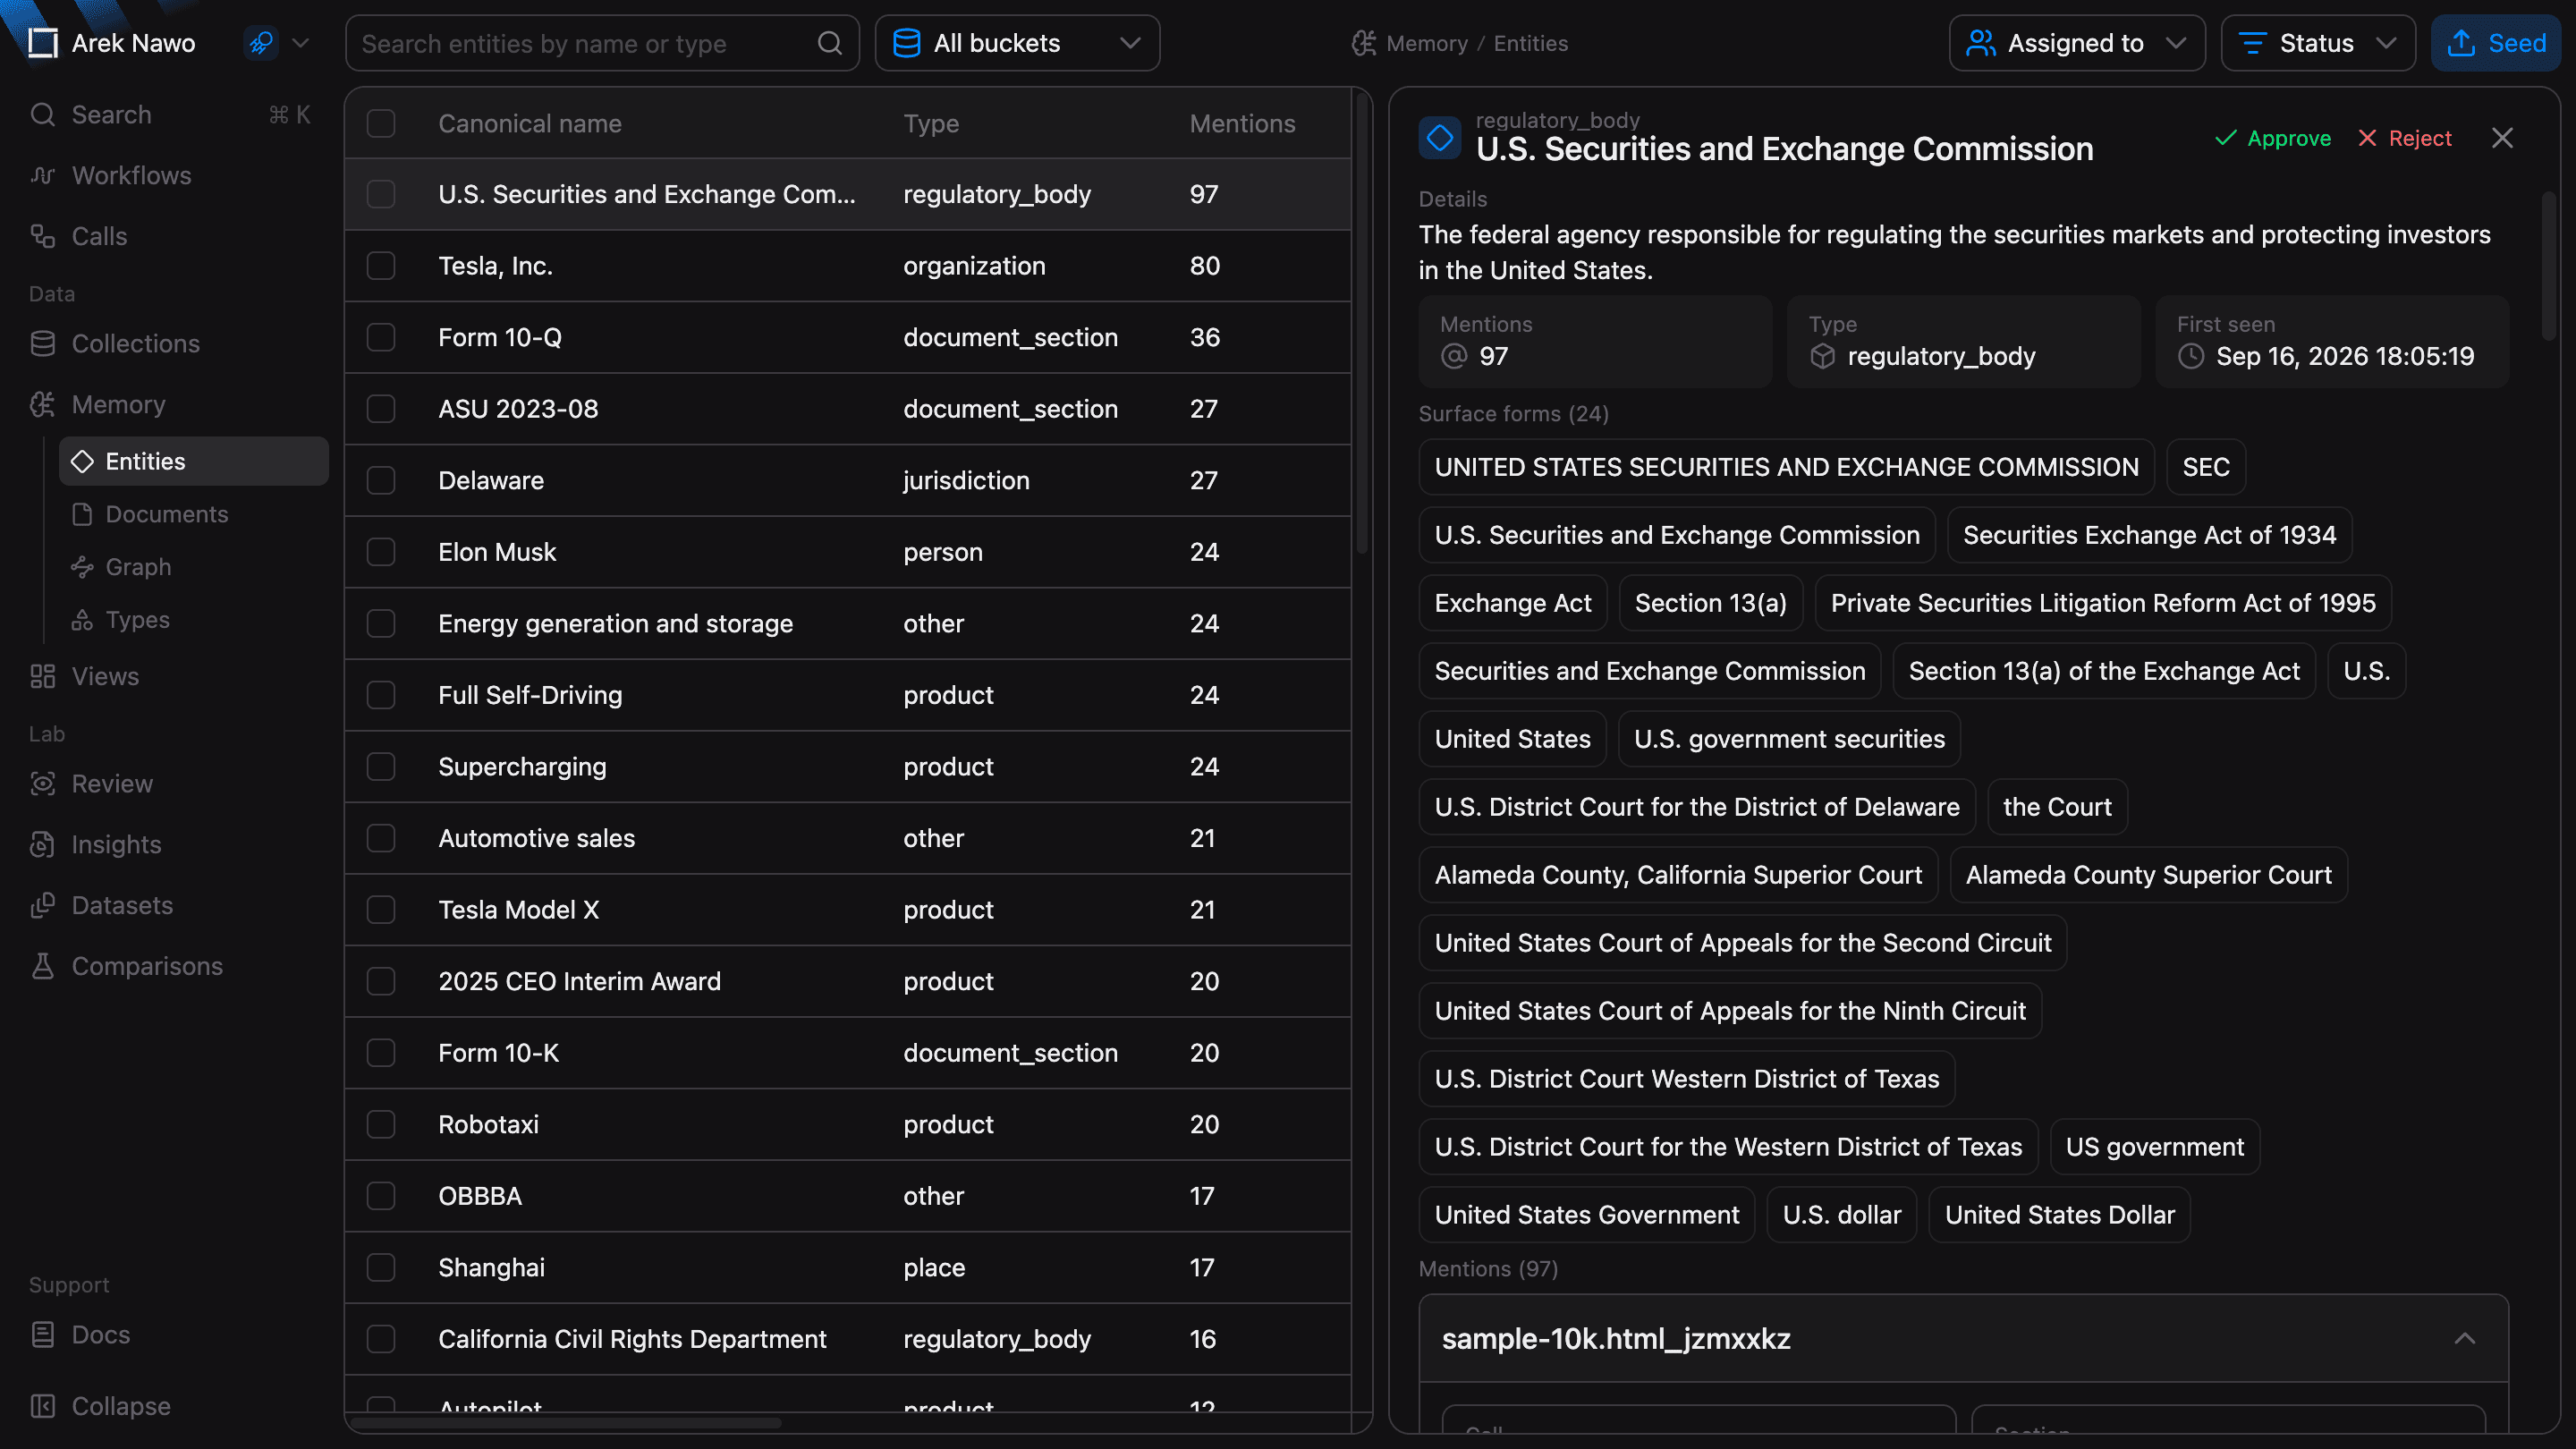
Task: Check the Delaware row checkbox
Action: pyautogui.click(x=381, y=481)
